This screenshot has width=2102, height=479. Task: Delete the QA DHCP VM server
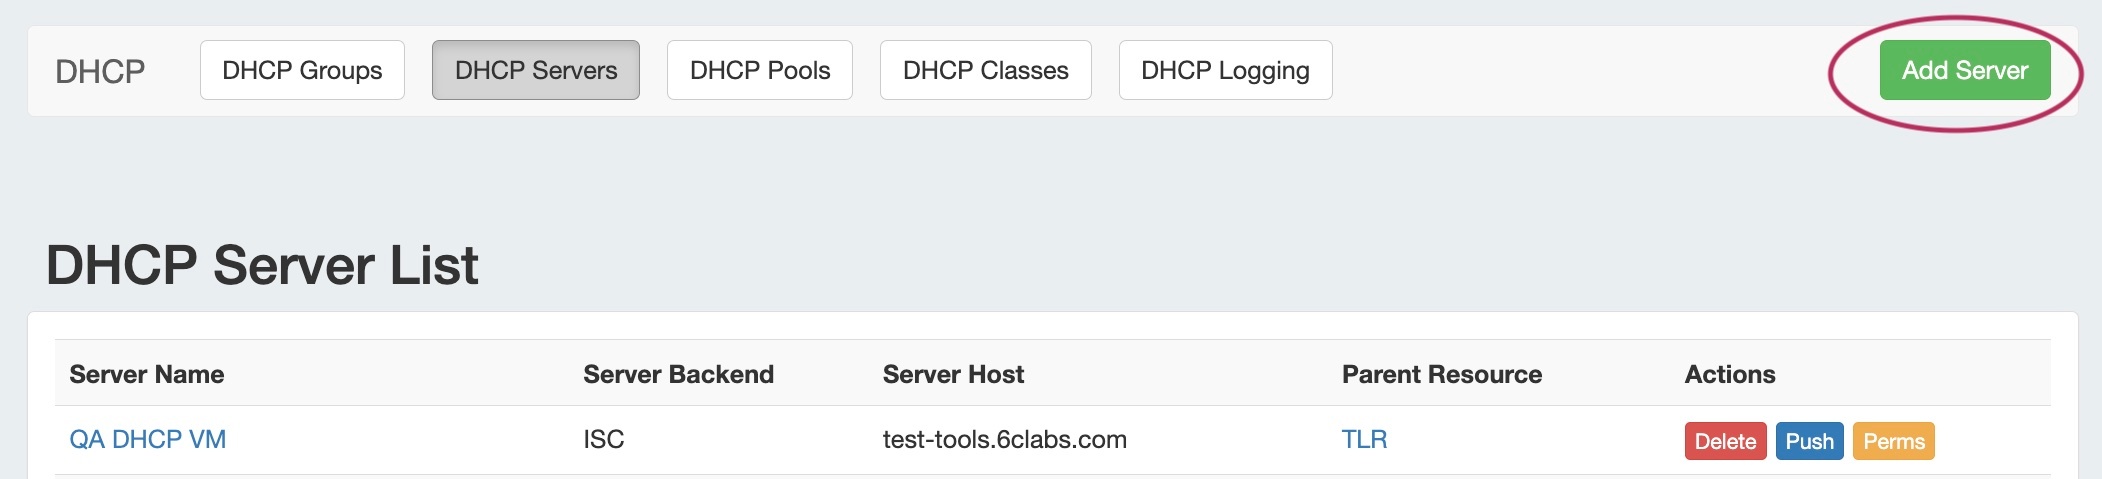[x=1725, y=441]
